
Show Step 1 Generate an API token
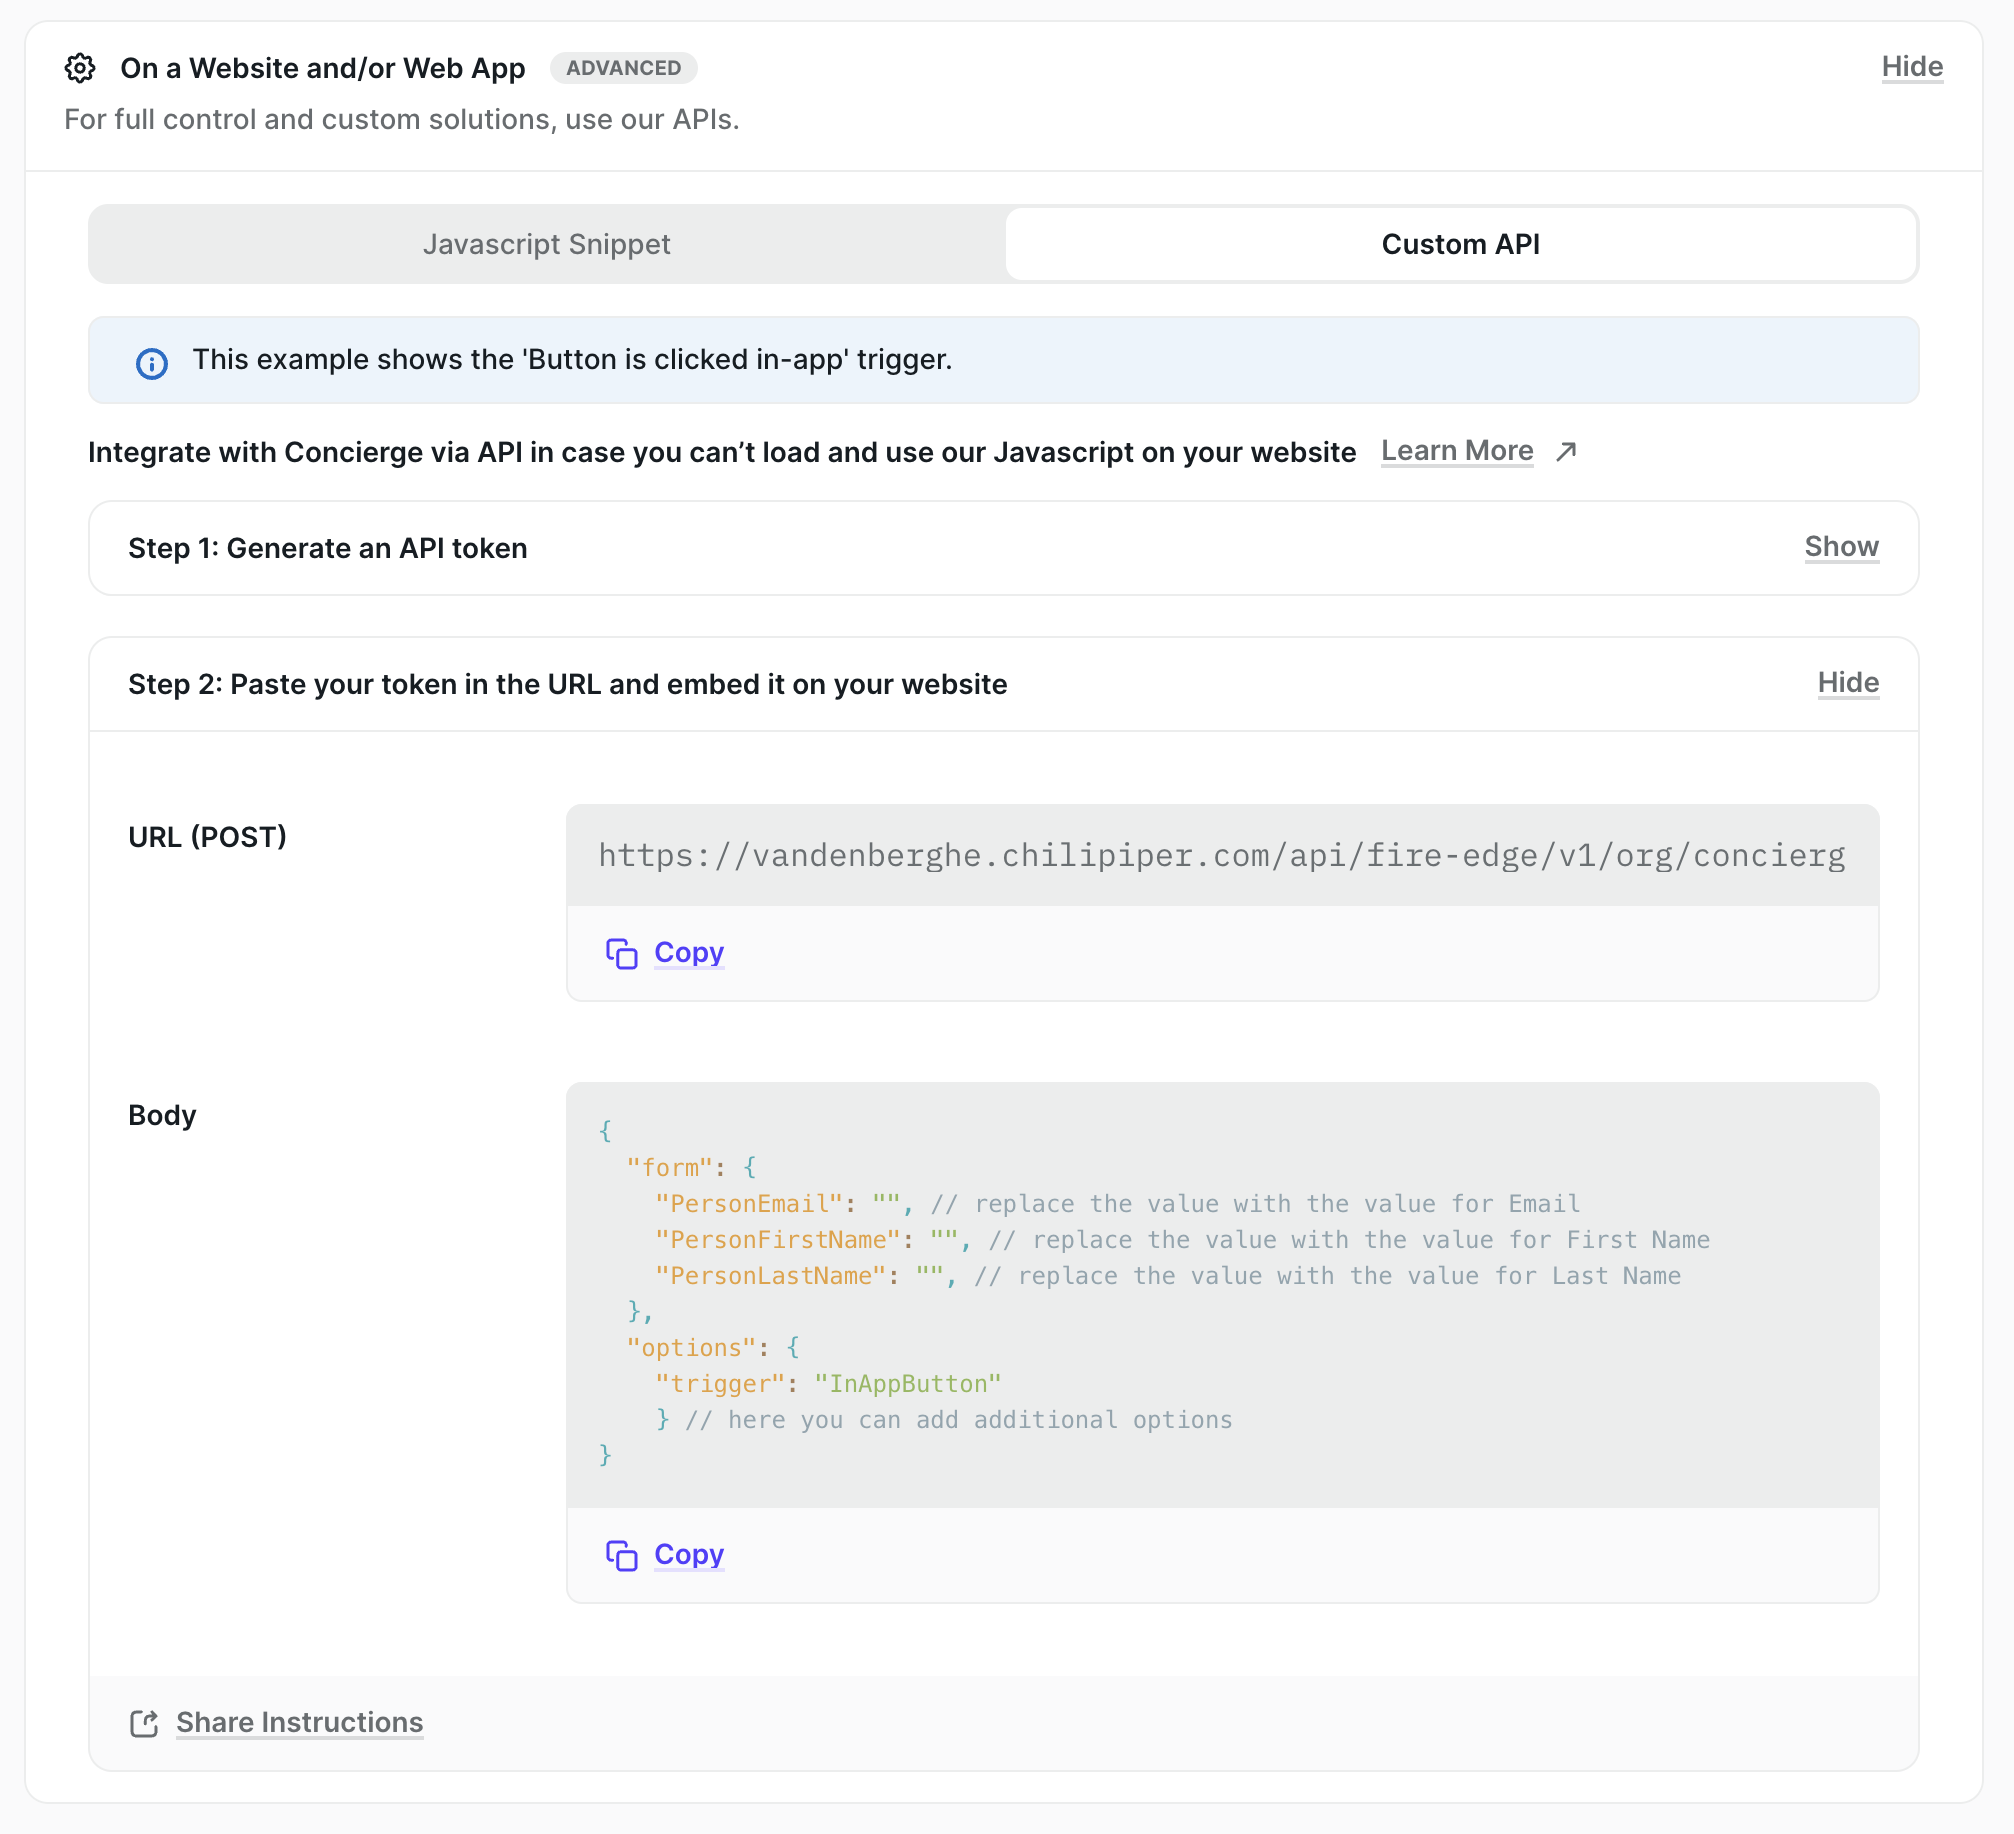click(x=1840, y=547)
